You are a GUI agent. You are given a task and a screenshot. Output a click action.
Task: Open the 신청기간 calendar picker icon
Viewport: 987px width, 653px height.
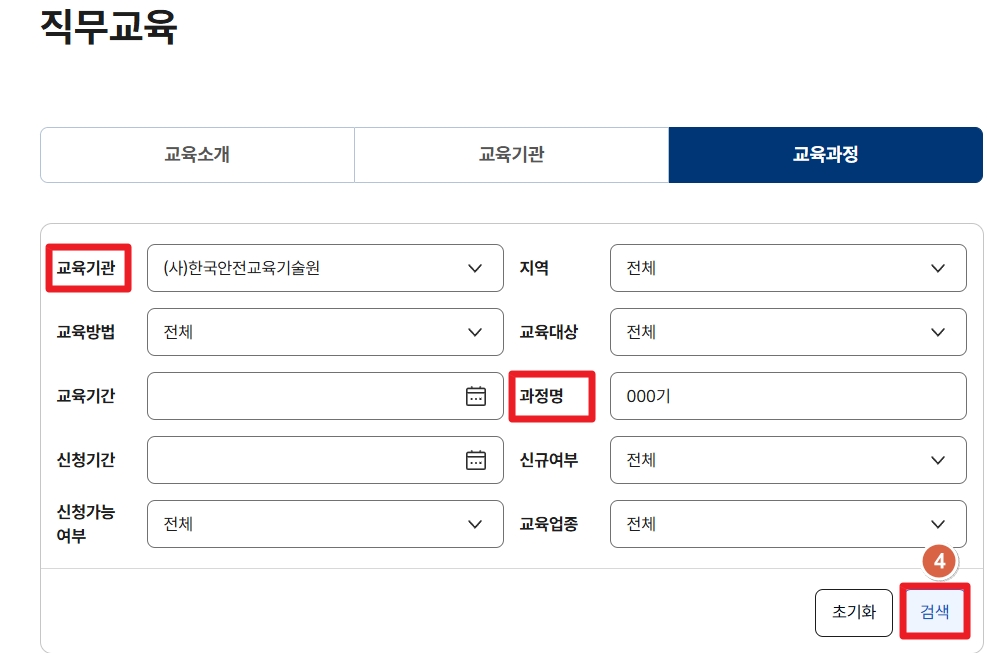476,460
